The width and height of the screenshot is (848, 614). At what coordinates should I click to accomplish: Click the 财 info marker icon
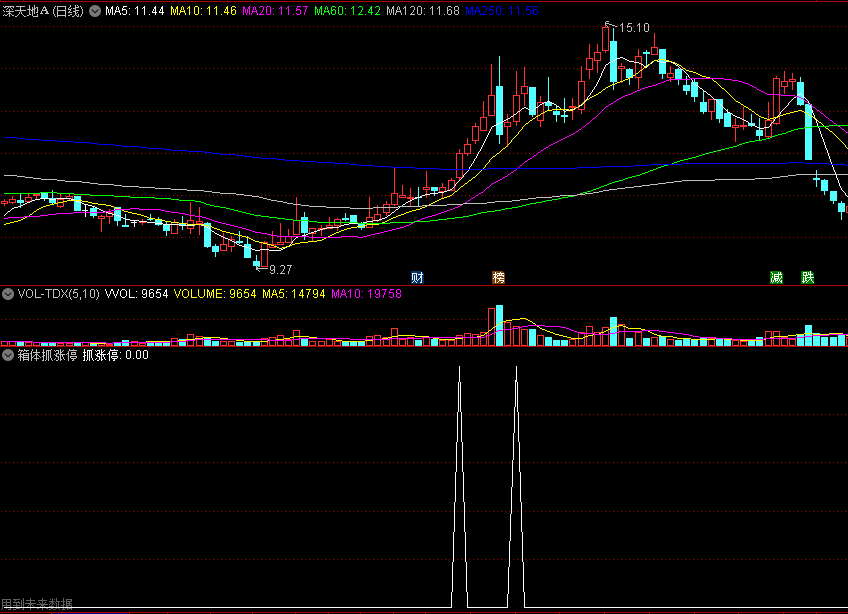coord(417,278)
